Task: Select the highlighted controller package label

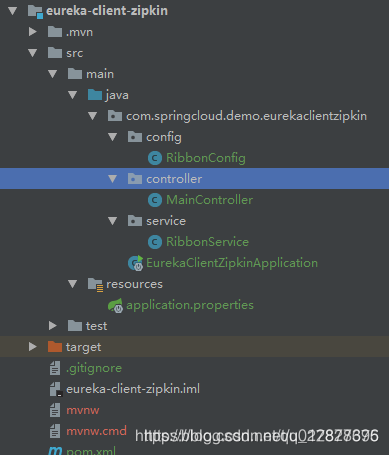Action: coord(174,179)
